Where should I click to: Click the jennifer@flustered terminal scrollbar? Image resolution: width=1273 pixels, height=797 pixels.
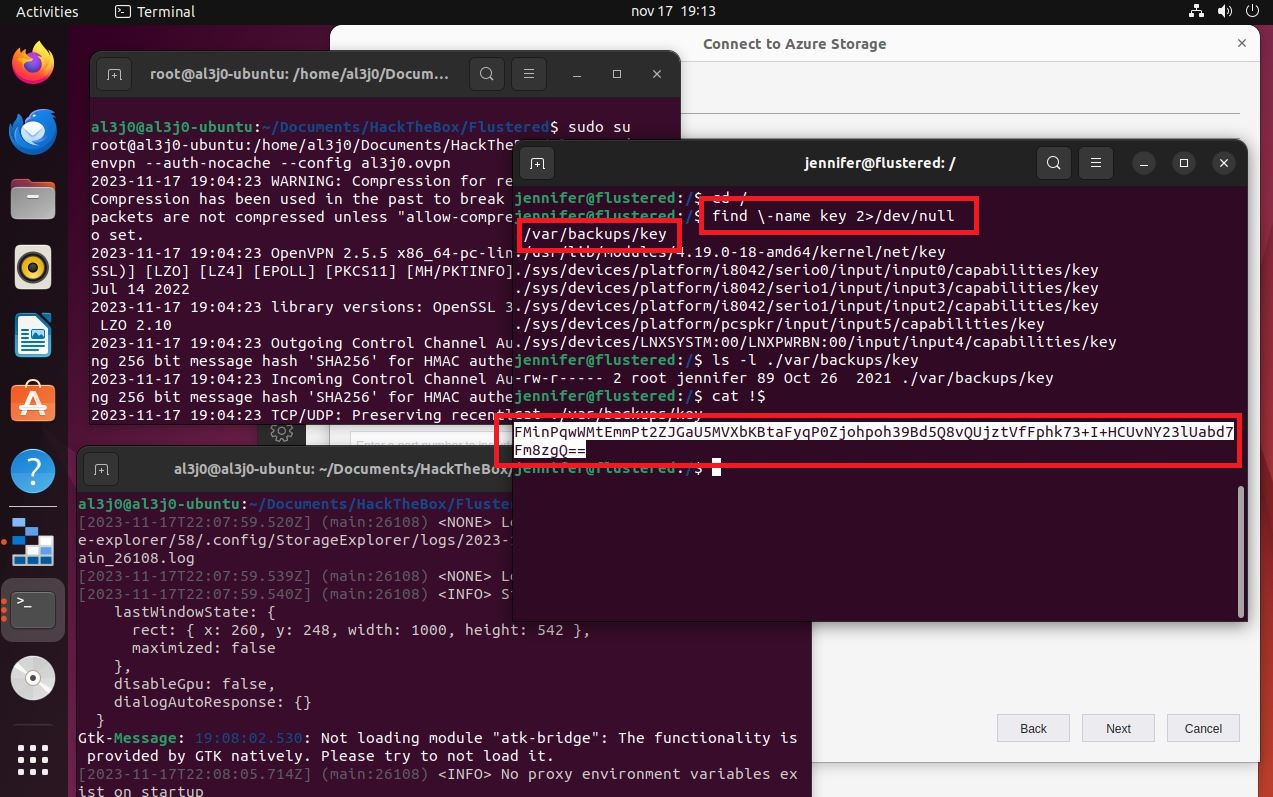click(x=1242, y=551)
